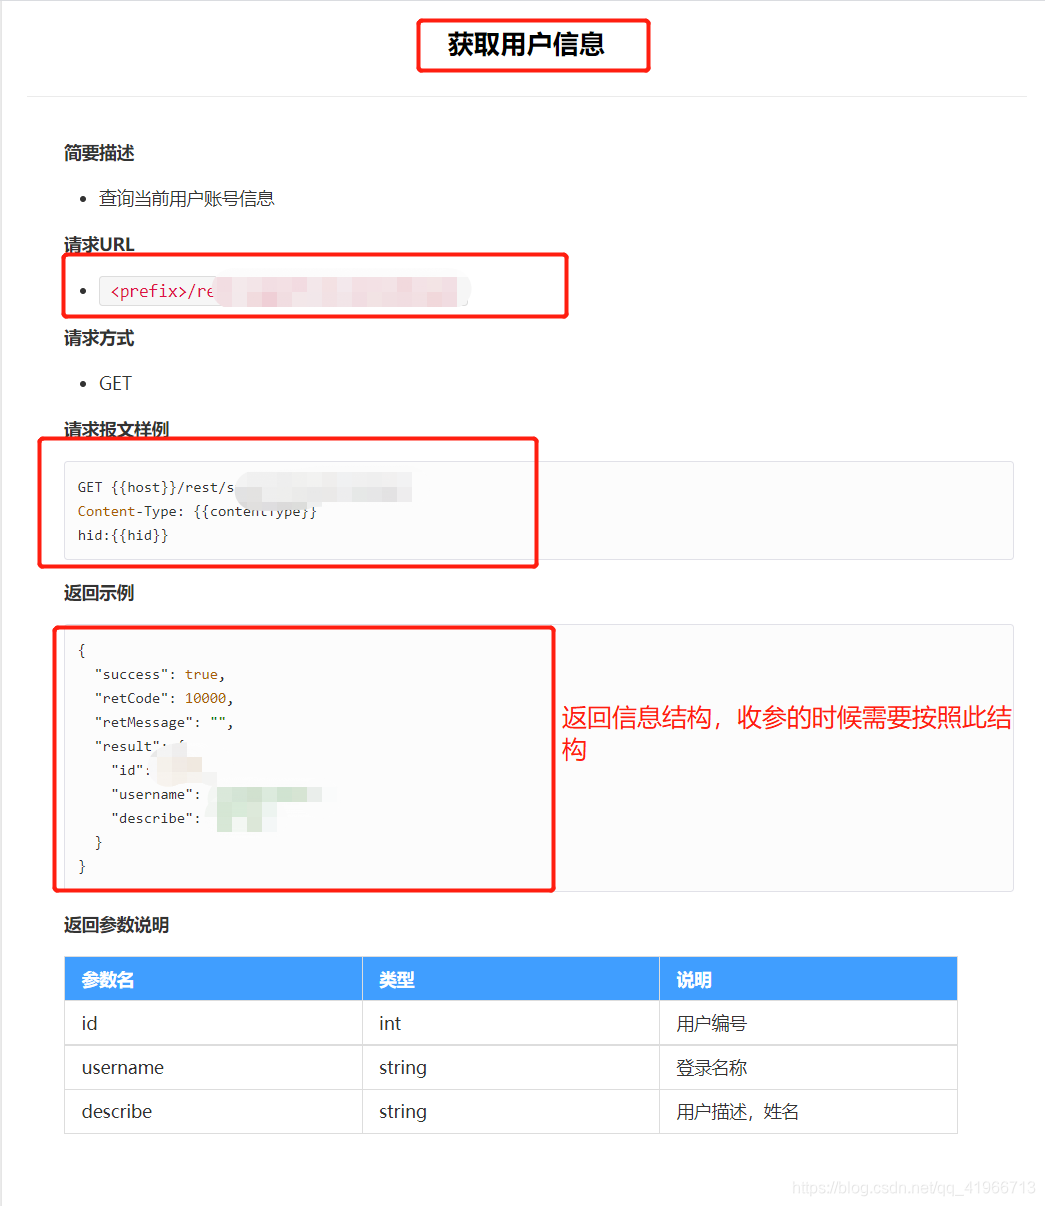Select the 请求方式 heading

click(x=97, y=338)
